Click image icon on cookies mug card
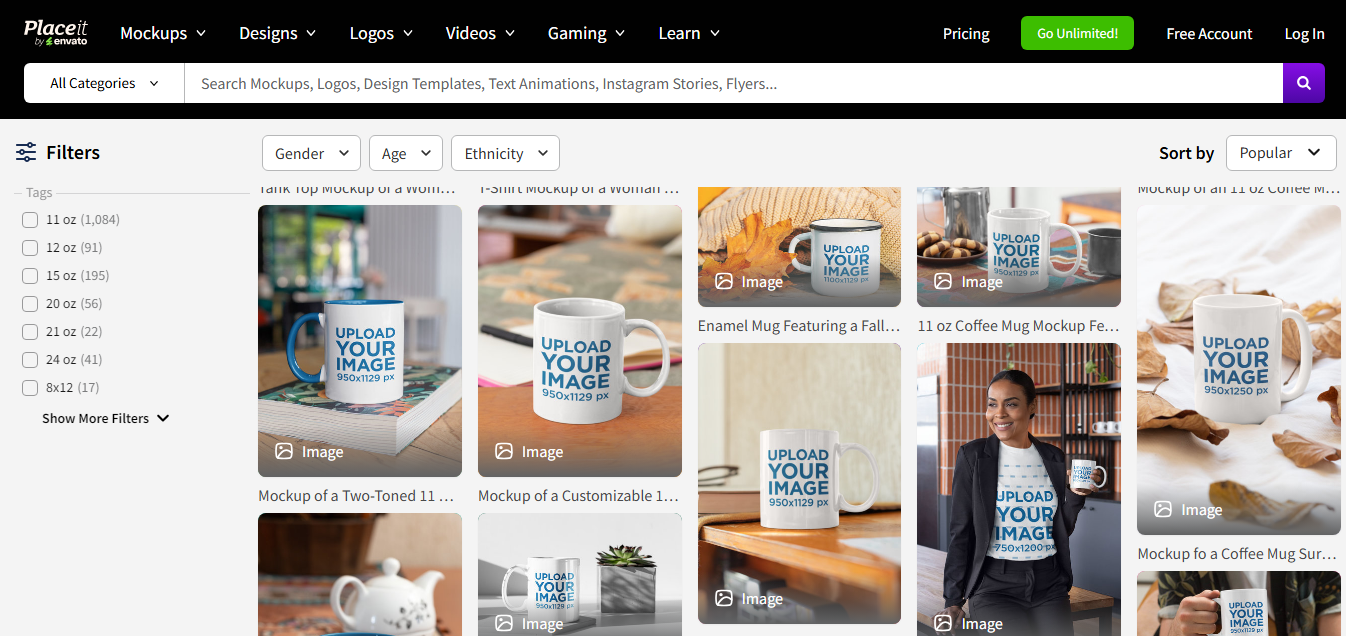 click(943, 281)
